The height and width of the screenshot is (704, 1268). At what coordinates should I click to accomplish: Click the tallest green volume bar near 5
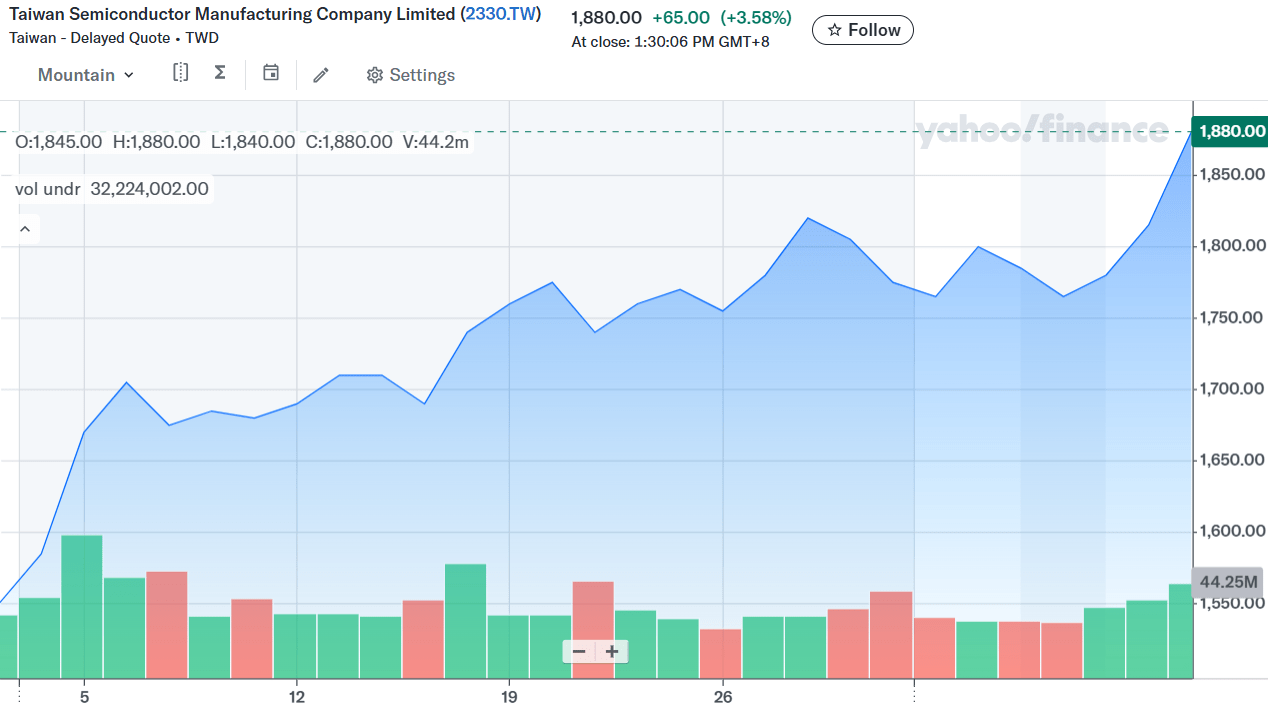(82, 605)
